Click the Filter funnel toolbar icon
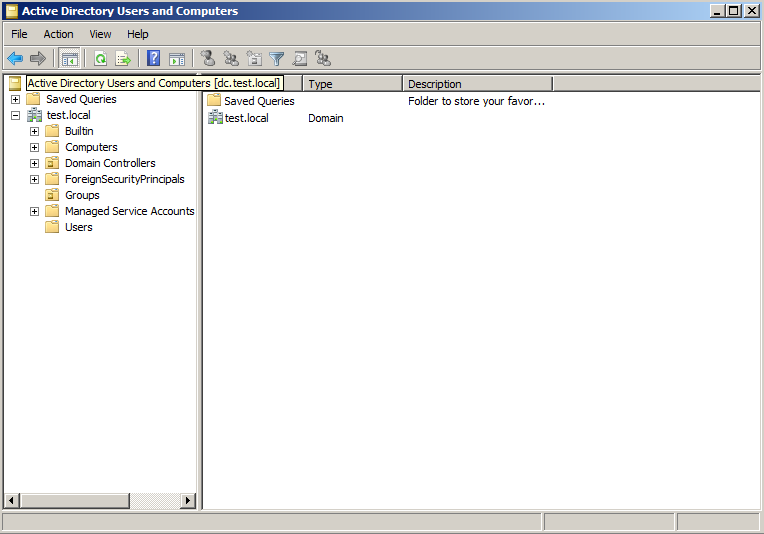Image resolution: width=764 pixels, height=534 pixels. pyautogui.click(x=276, y=59)
